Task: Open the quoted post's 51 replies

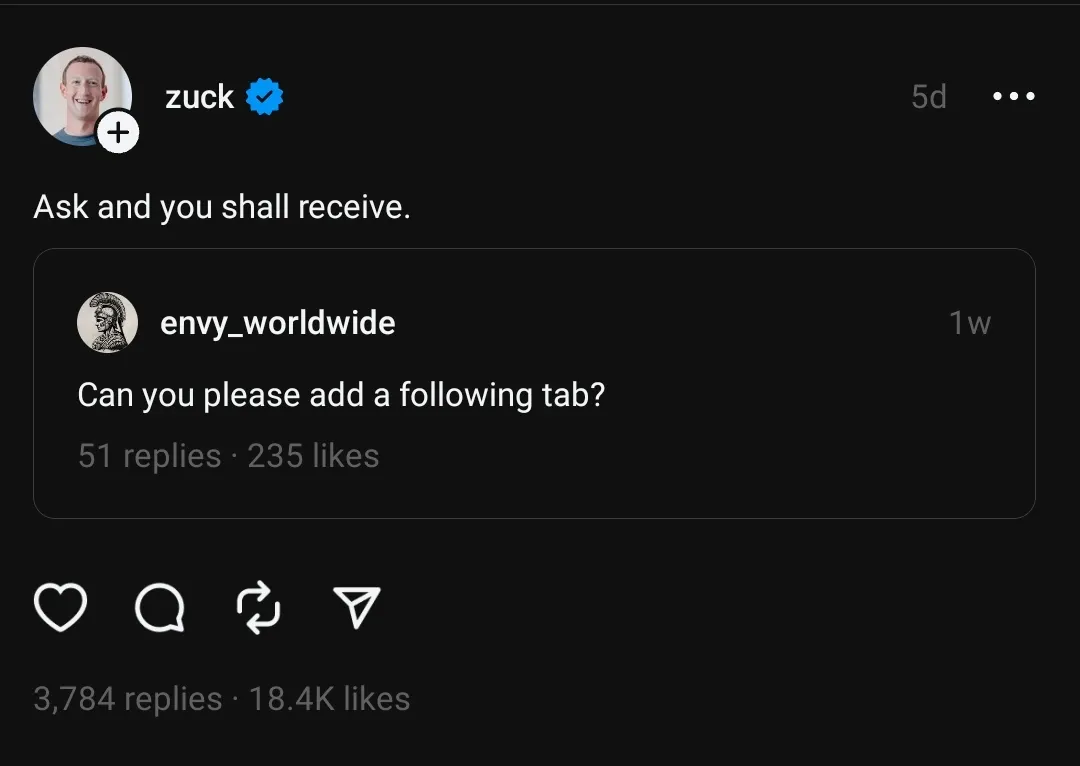Action: click(149, 456)
